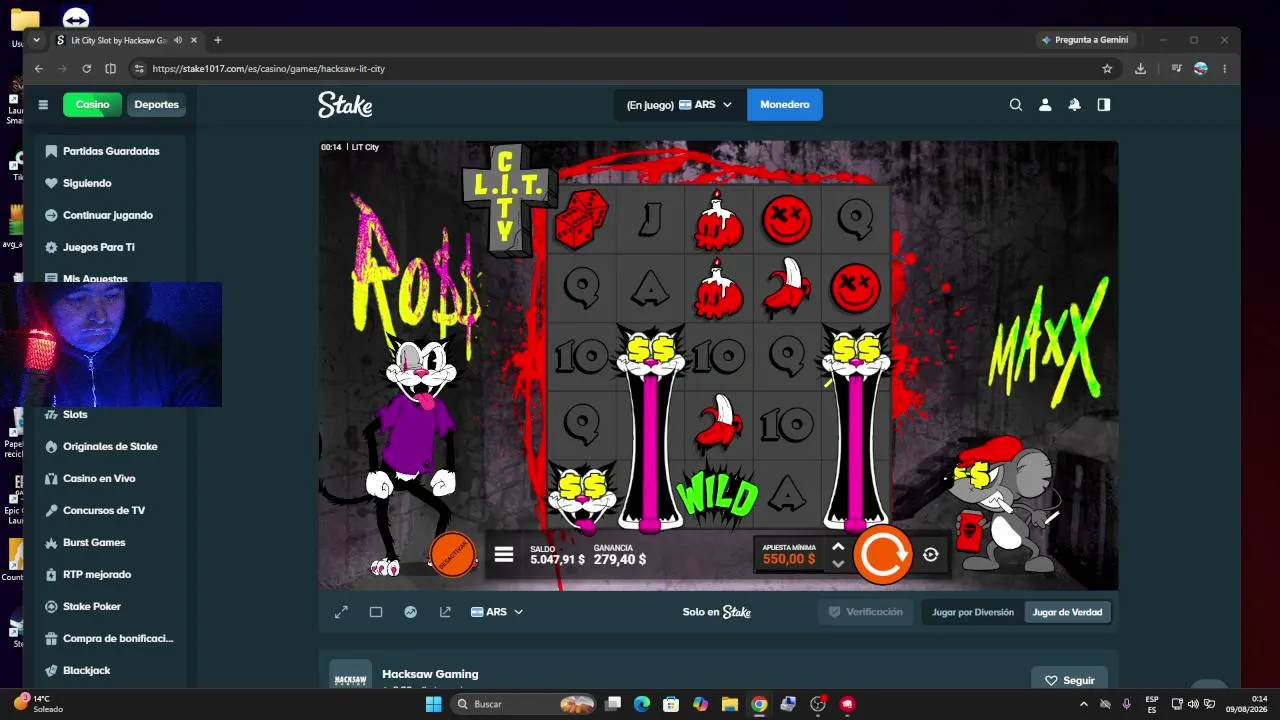Click the browser address bar URL
Image resolution: width=1280 pixels, height=720 pixels.
[x=268, y=69]
